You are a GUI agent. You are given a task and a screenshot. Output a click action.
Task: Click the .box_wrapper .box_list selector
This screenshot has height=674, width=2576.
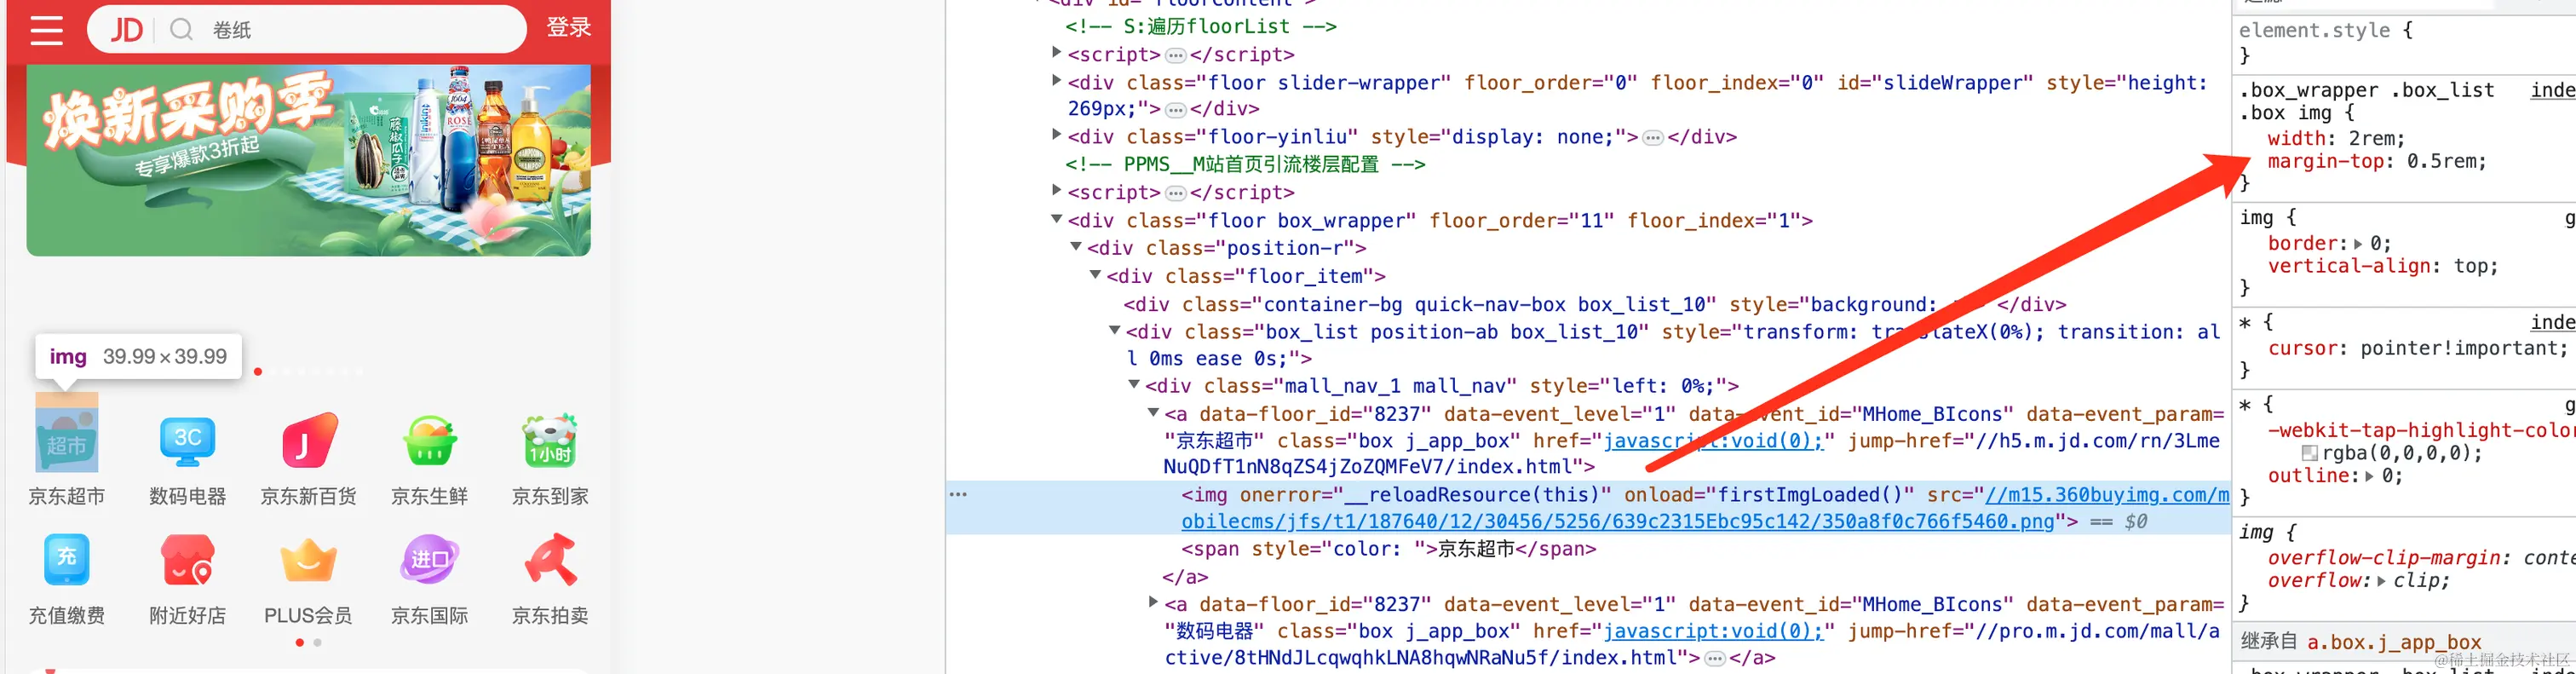[x=2367, y=90]
